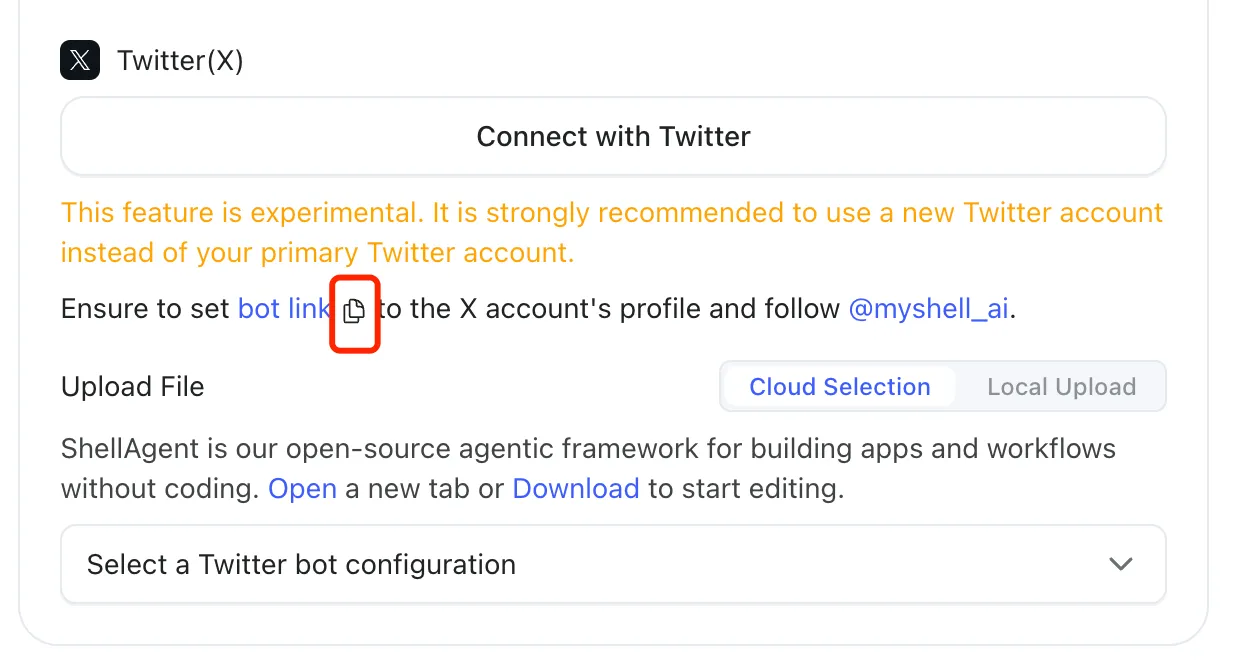Copy the bot link with copy icon
Viewport: 1236px width, 672px height.
354,311
